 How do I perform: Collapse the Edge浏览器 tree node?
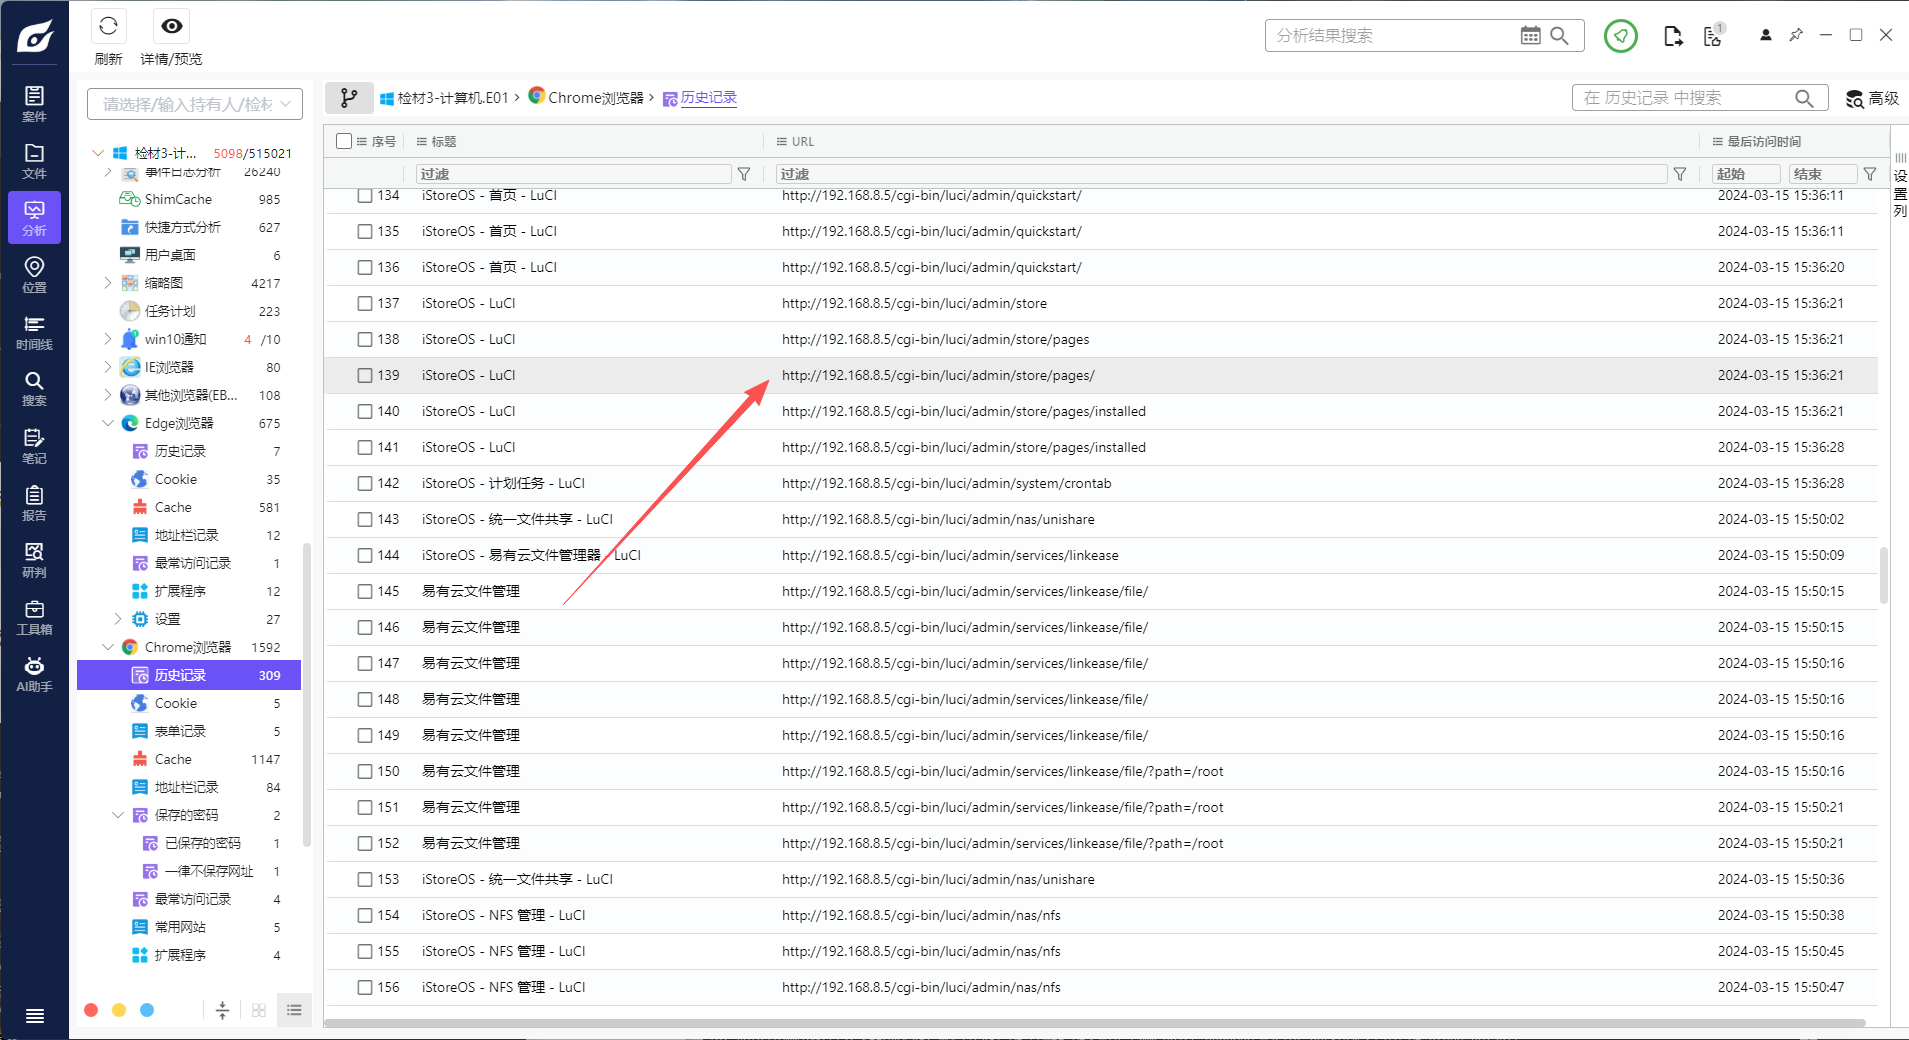click(x=108, y=423)
